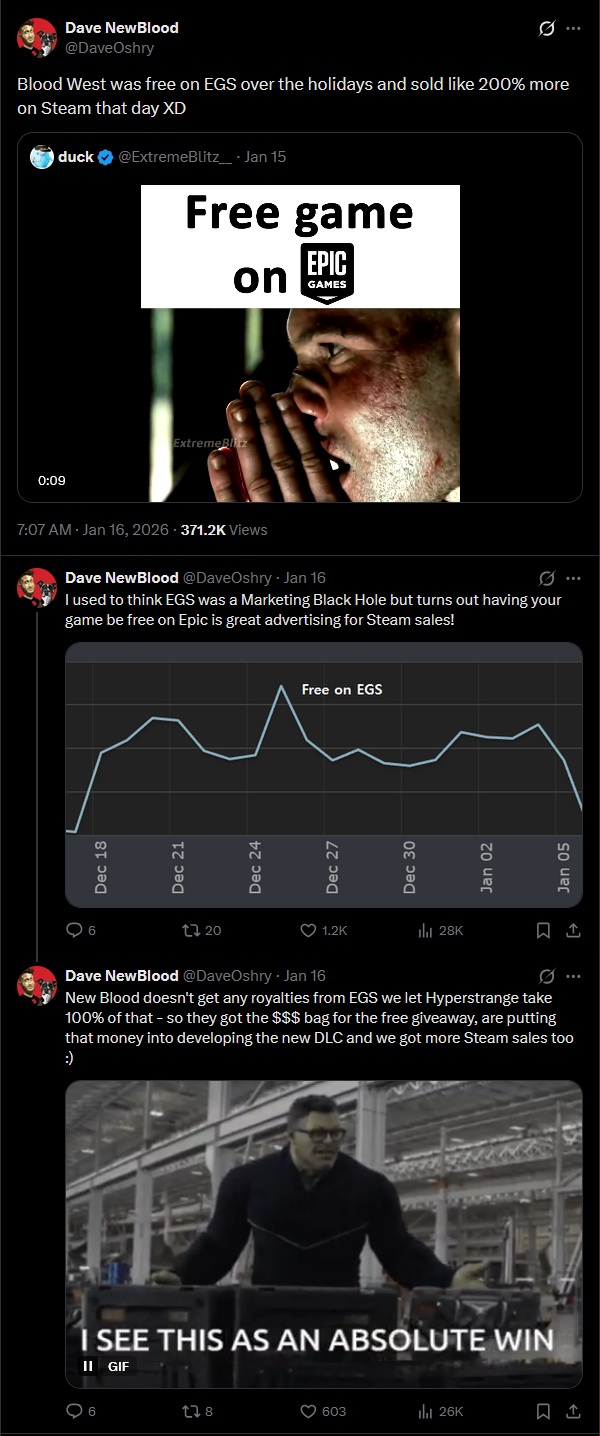Share the Hyperstrange royalties tweet

pos(573,1411)
